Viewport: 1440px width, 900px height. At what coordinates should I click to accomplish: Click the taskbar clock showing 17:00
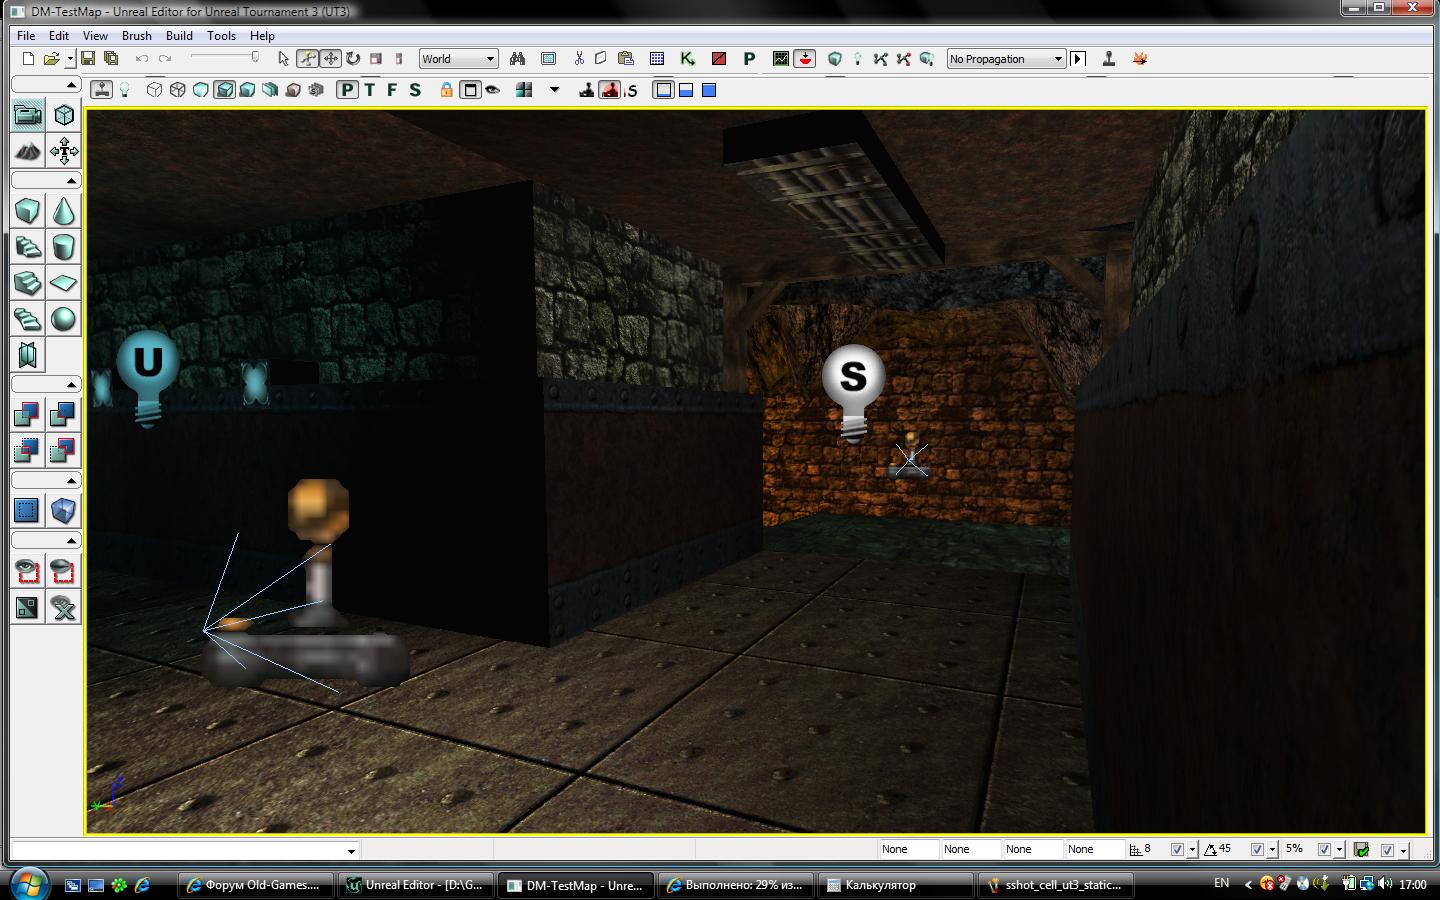1413,884
